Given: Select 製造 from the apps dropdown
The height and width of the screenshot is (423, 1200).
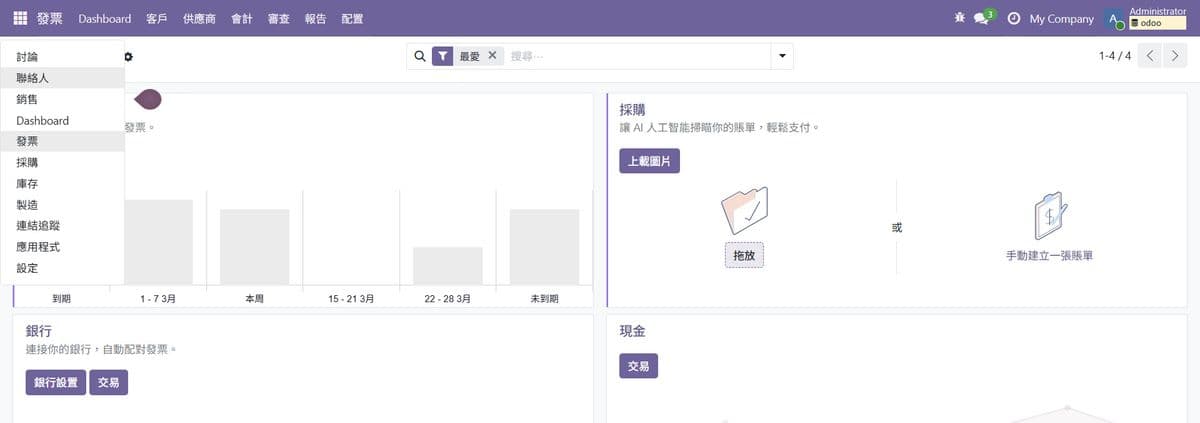Looking at the screenshot, I should tap(62, 205).
